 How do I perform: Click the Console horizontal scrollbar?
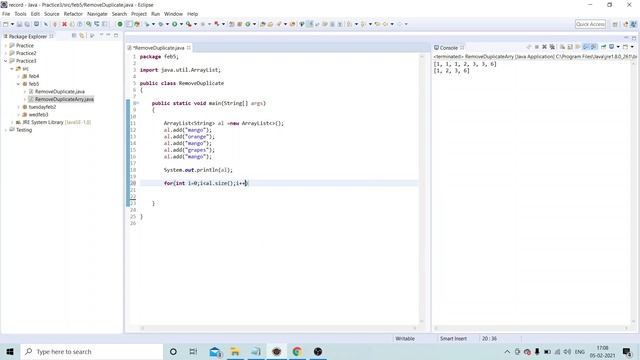(x=531, y=328)
